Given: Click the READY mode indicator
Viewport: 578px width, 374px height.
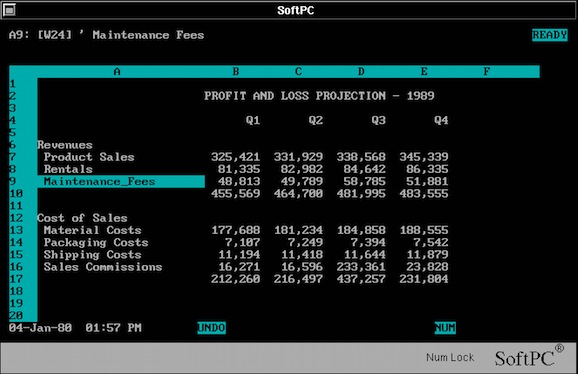Looking at the screenshot, I should pyautogui.click(x=550, y=35).
